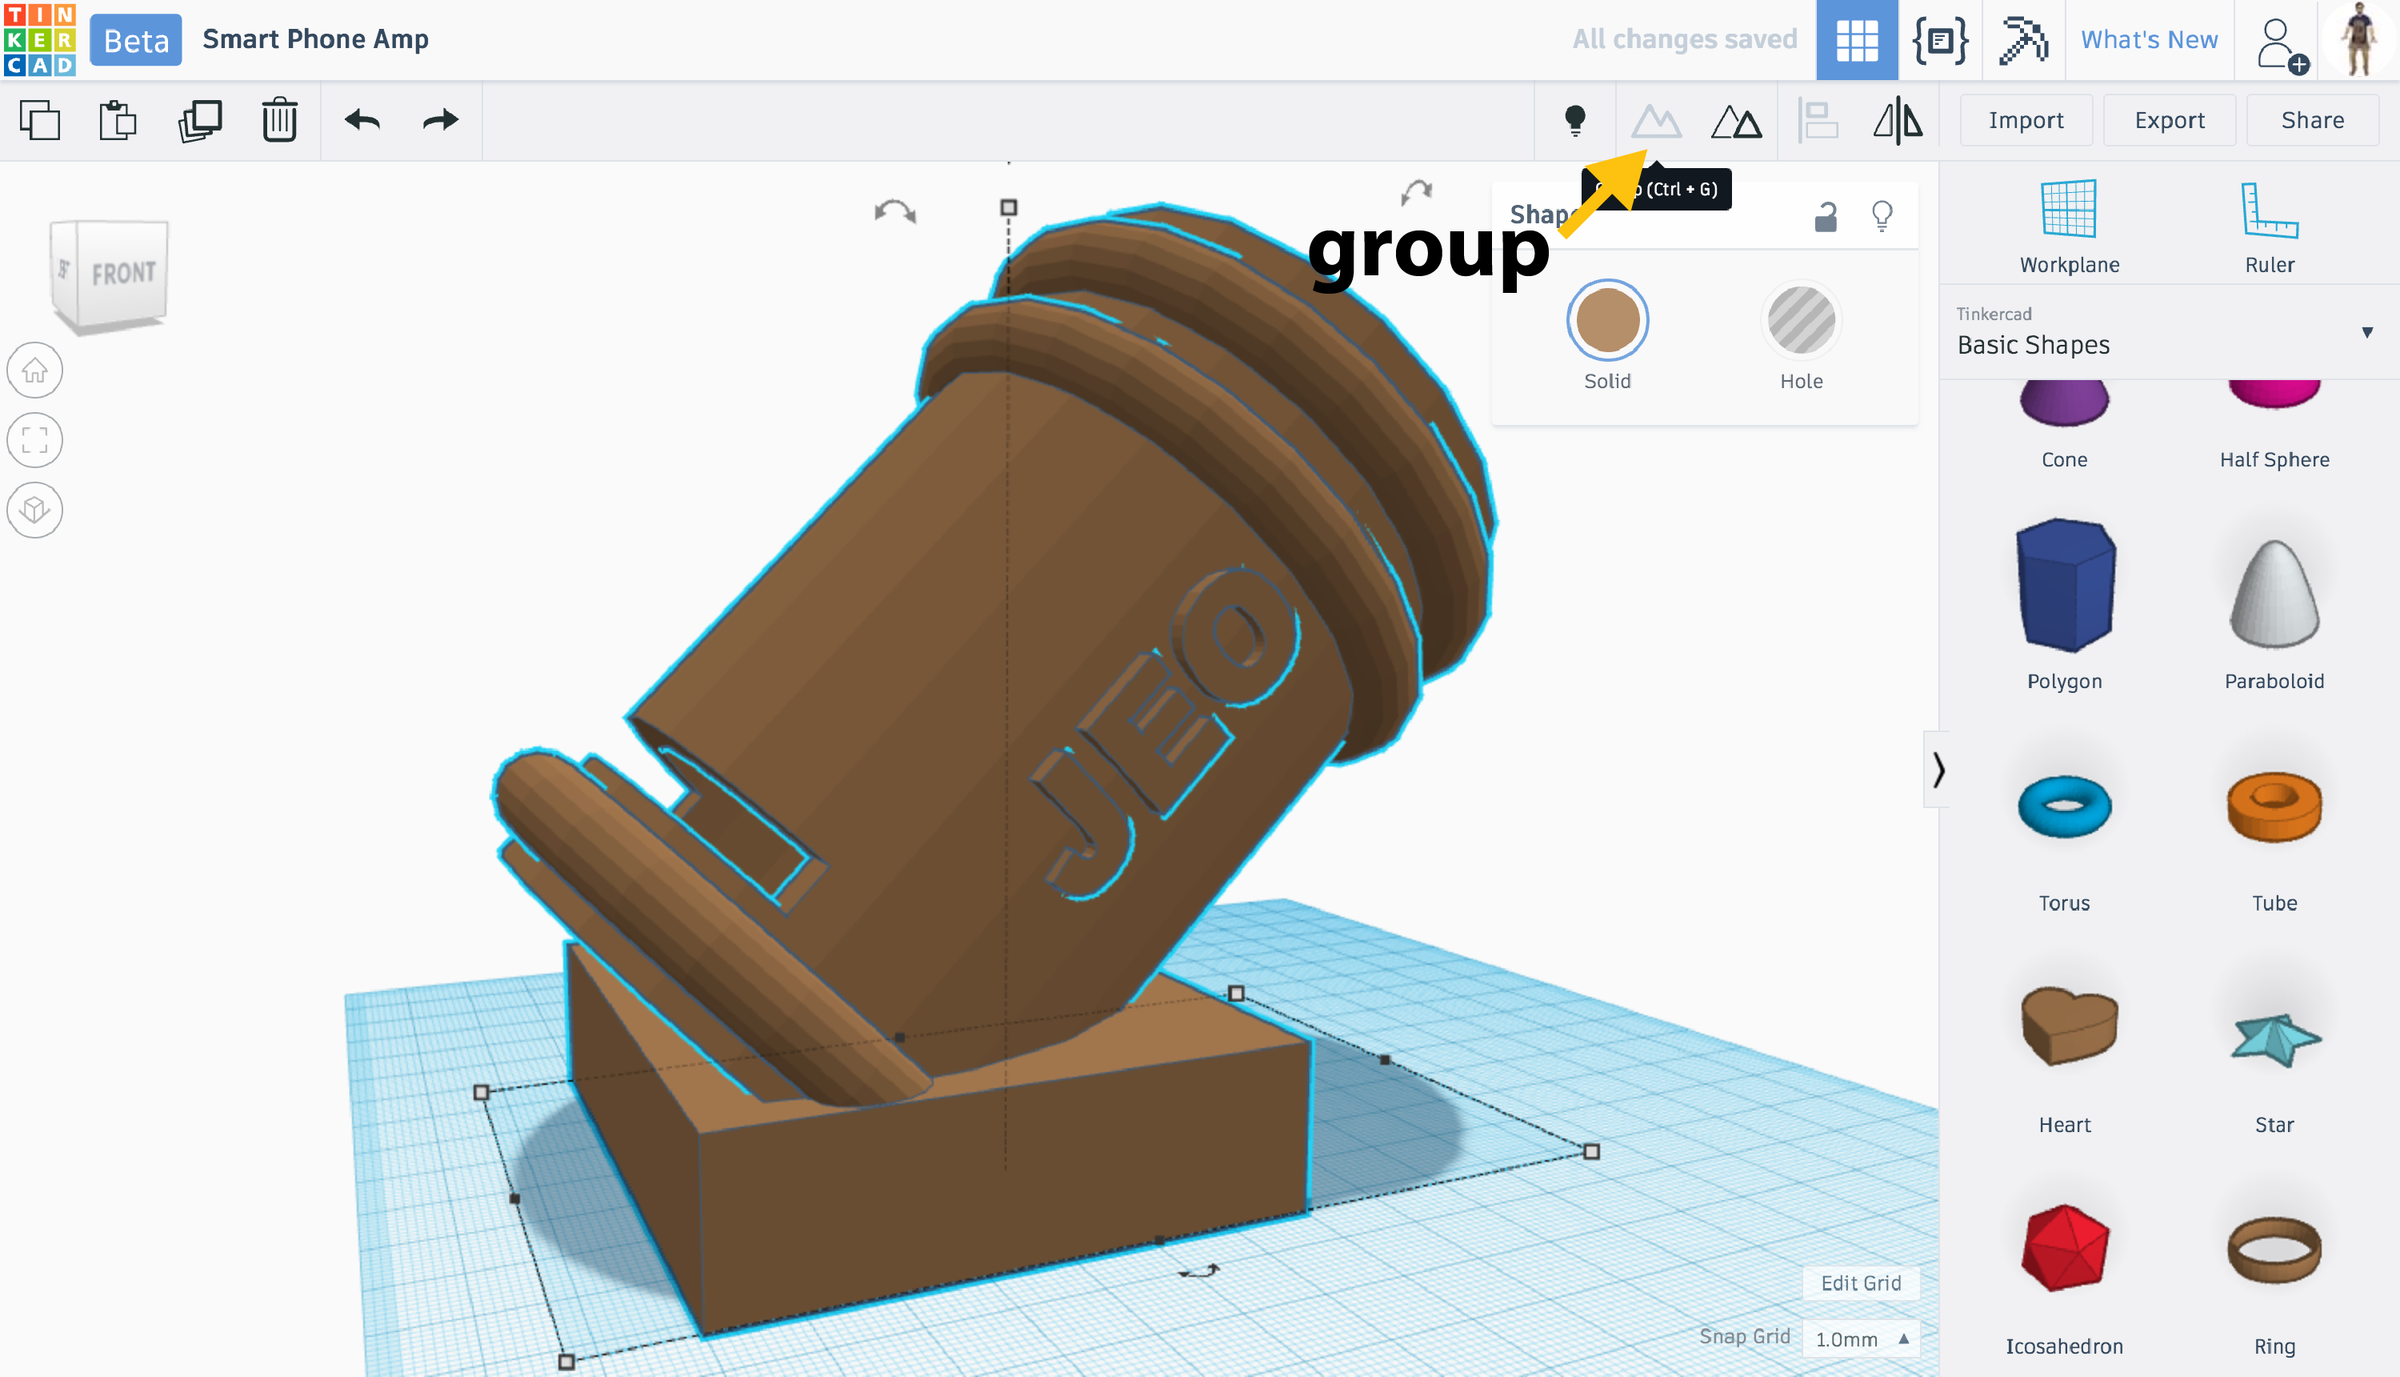This screenshot has height=1377, width=2400.
Task: Click the Ungroup shapes icon
Action: tap(1736, 122)
